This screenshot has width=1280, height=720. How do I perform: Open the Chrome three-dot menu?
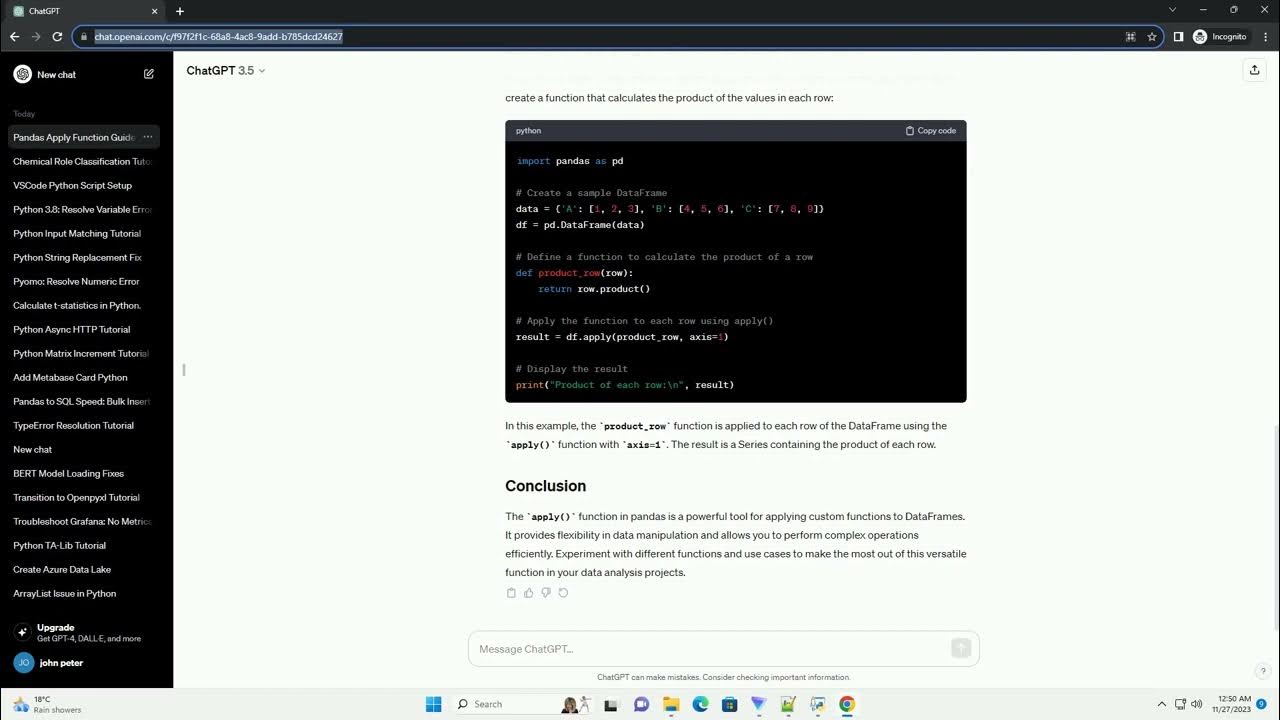(1265, 36)
